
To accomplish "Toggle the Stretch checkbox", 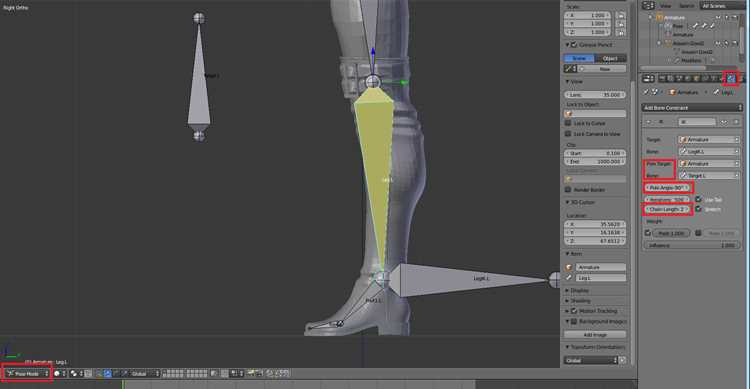I will [x=698, y=210].
